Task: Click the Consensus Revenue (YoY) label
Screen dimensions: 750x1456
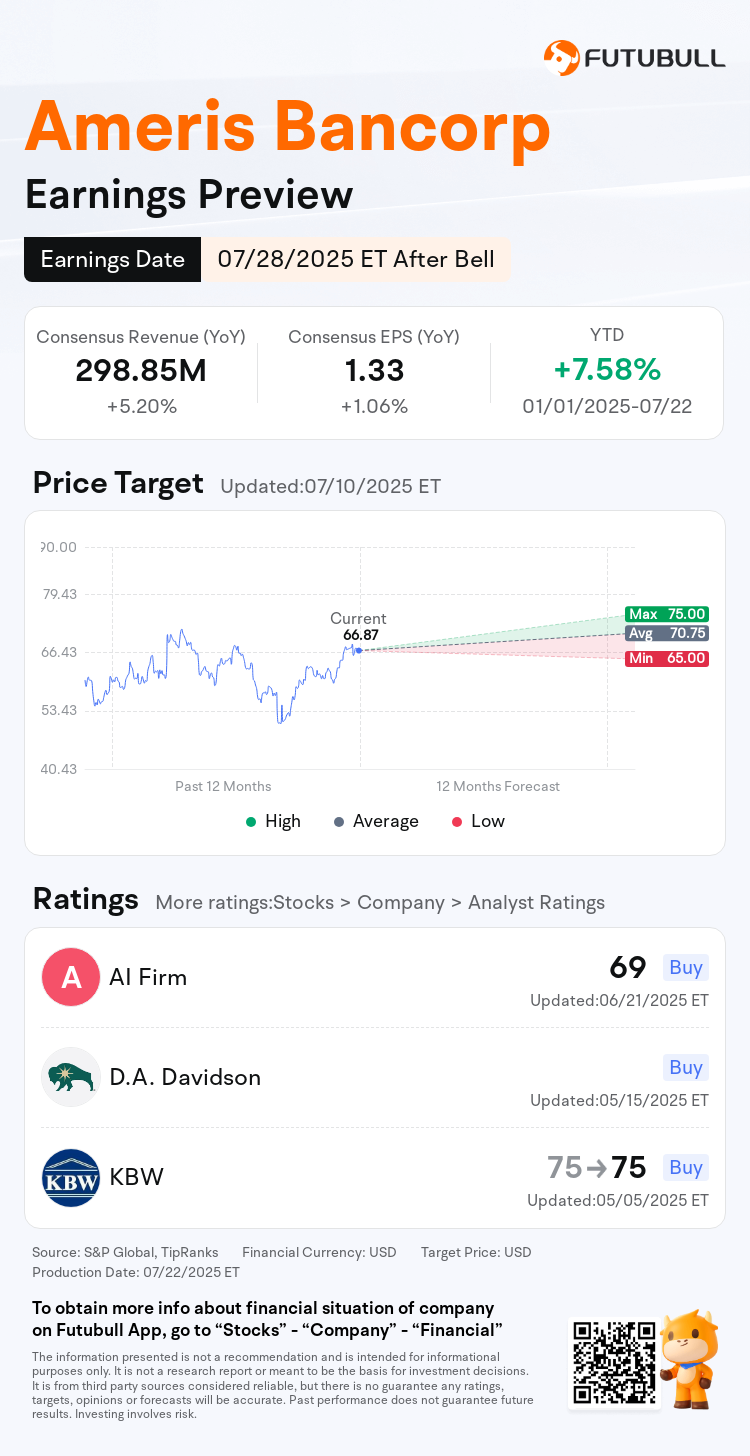Action: (x=141, y=337)
